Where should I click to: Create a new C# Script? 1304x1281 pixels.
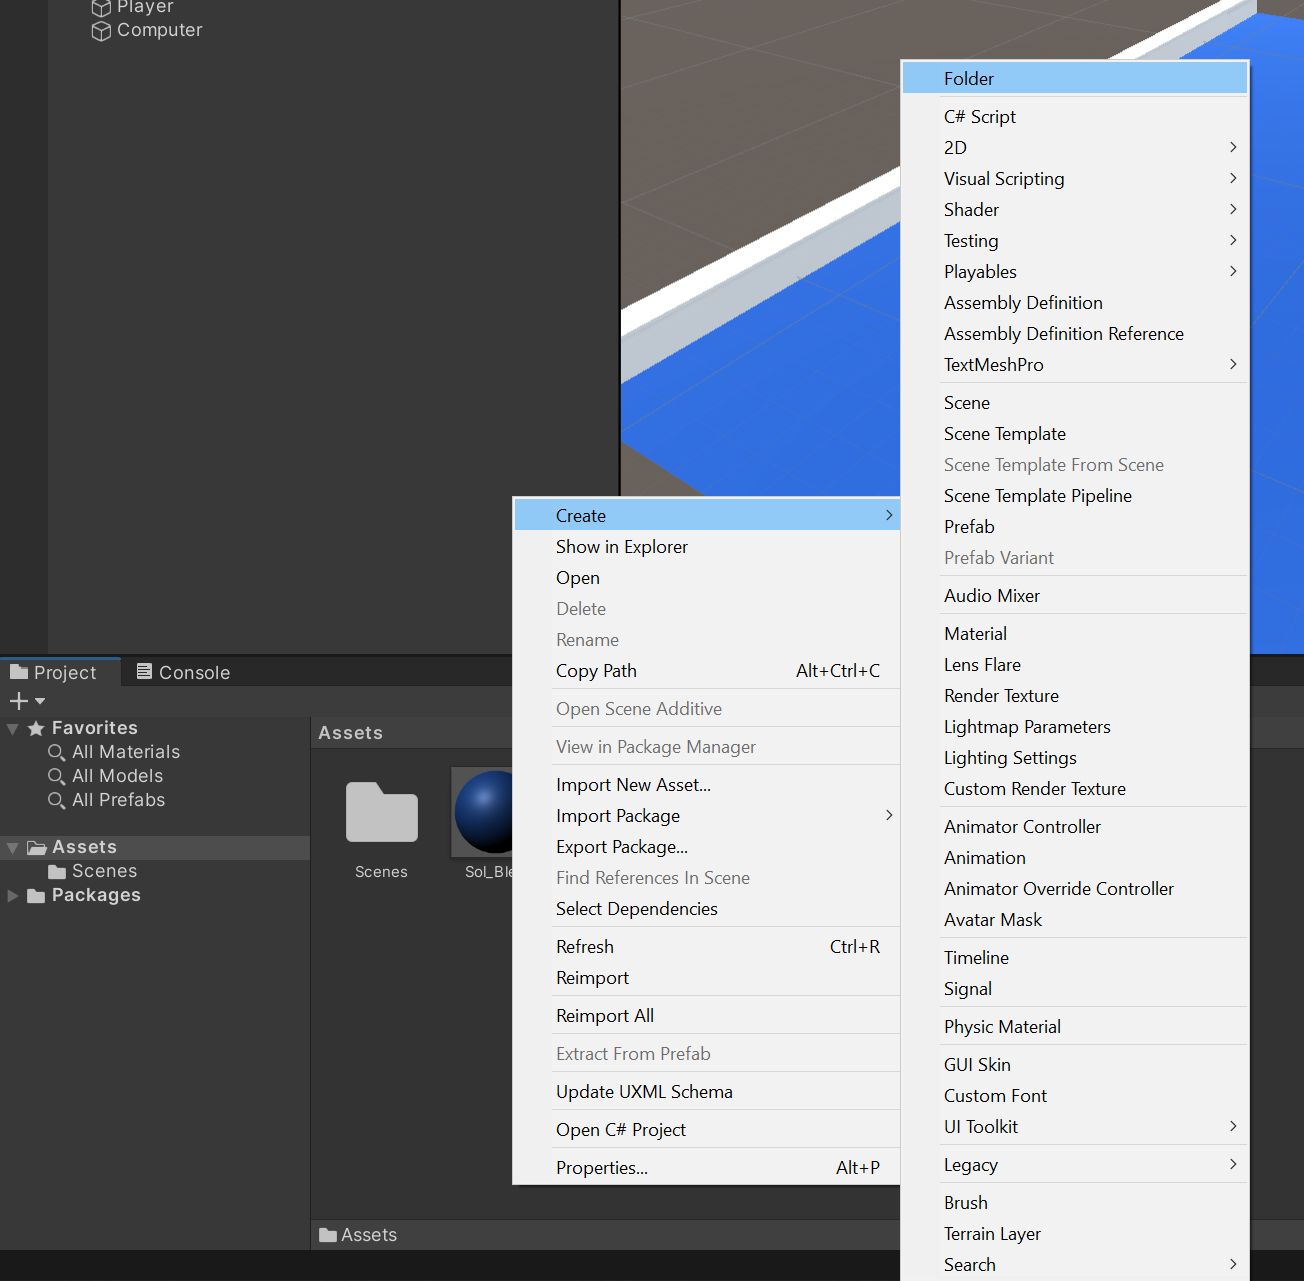pyautogui.click(x=1075, y=117)
